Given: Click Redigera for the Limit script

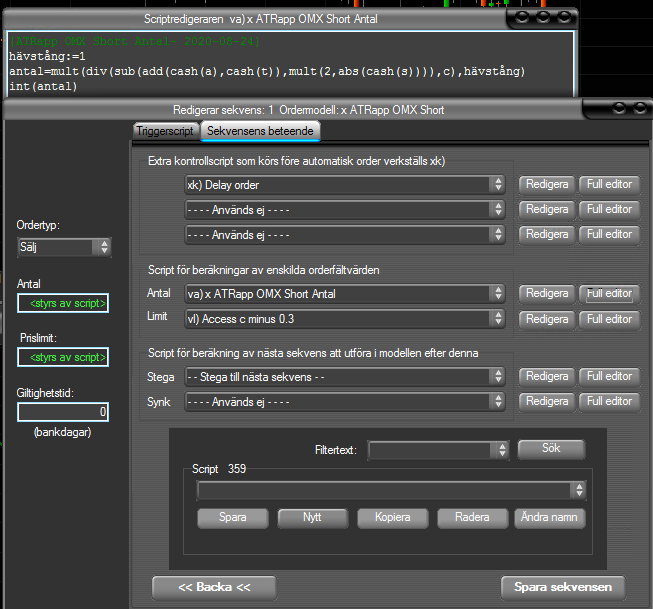Looking at the screenshot, I should coord(546,318).
